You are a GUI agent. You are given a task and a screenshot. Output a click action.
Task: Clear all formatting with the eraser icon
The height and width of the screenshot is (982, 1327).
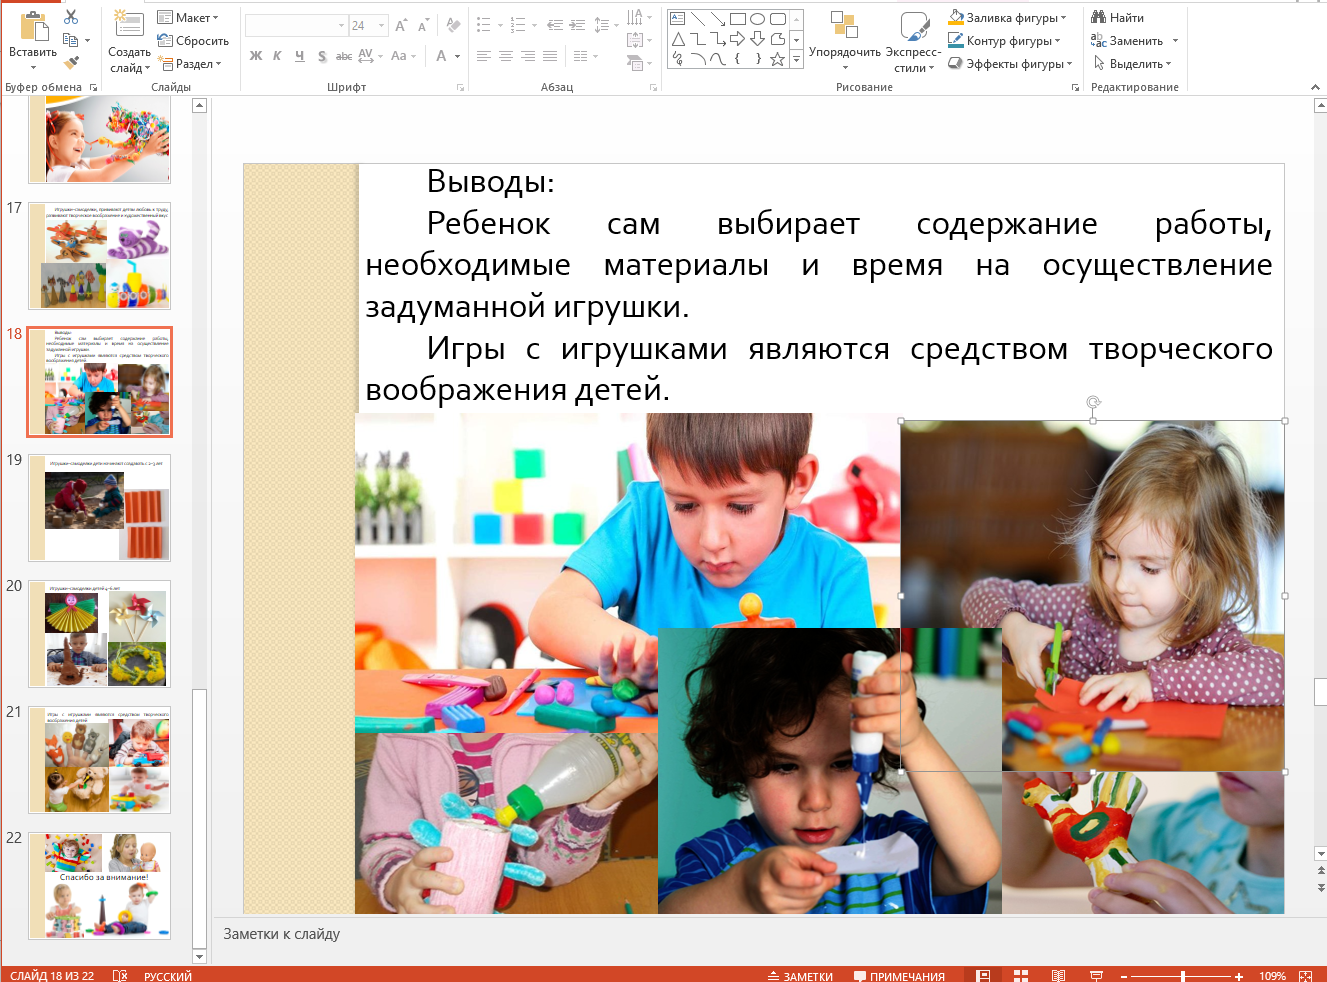click(x=453, y=25)
